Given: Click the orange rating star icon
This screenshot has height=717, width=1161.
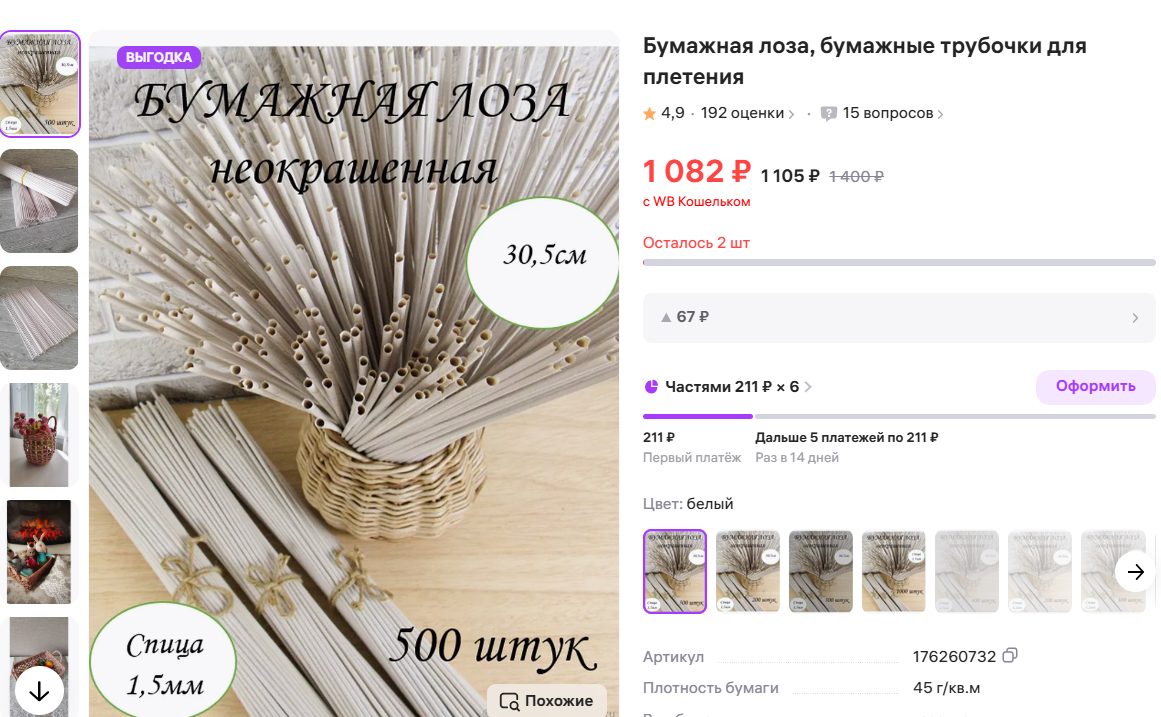Looking at the screenshot, I should [649, 113].
